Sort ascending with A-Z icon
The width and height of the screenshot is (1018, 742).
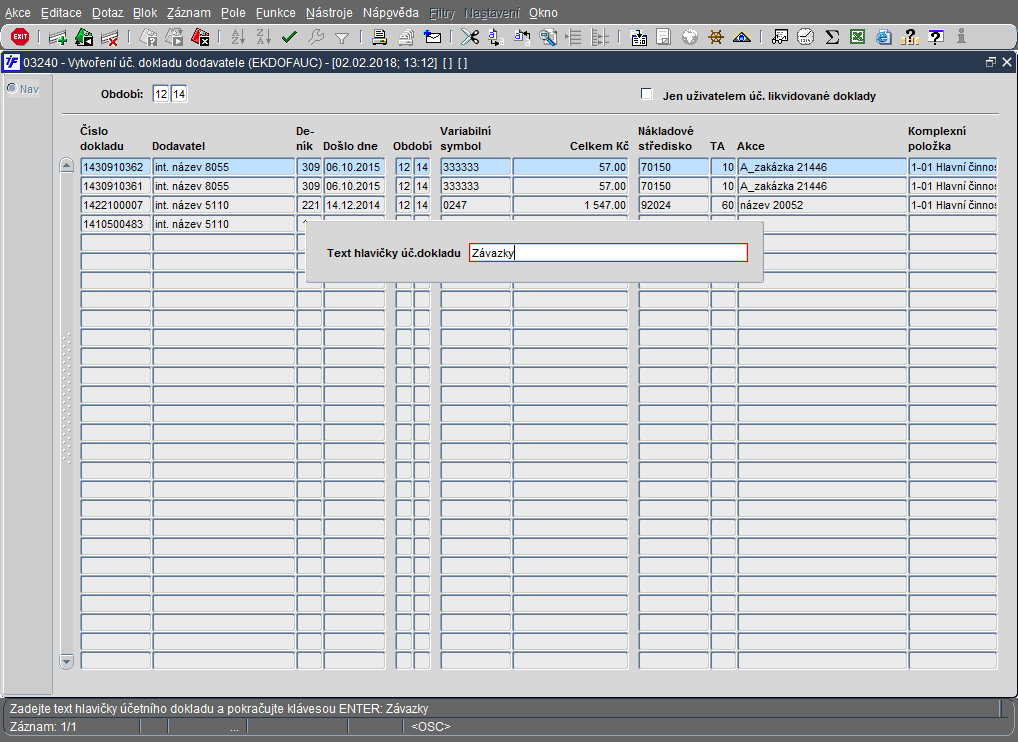(238, 38)
